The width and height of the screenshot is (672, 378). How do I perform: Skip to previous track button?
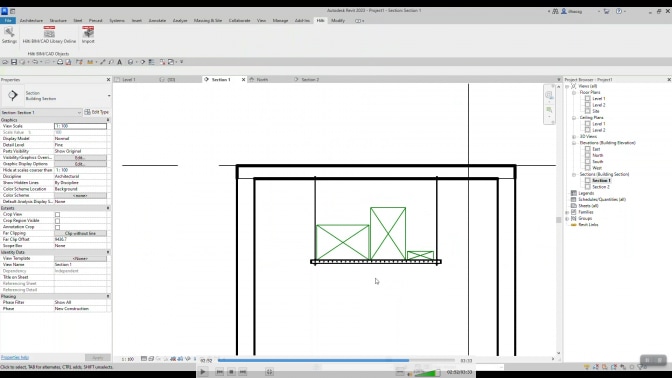coord(219,372)
